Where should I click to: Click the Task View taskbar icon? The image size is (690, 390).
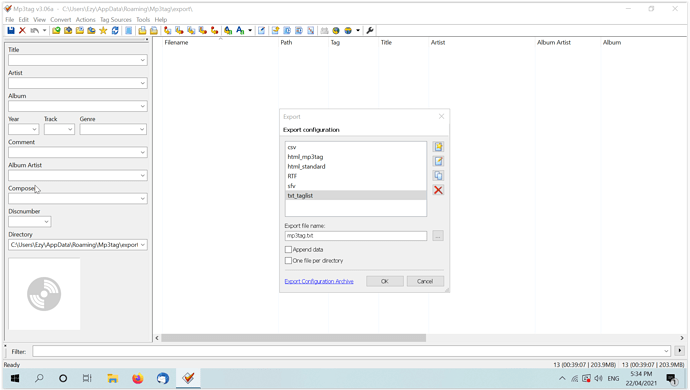tap(87, 378)
